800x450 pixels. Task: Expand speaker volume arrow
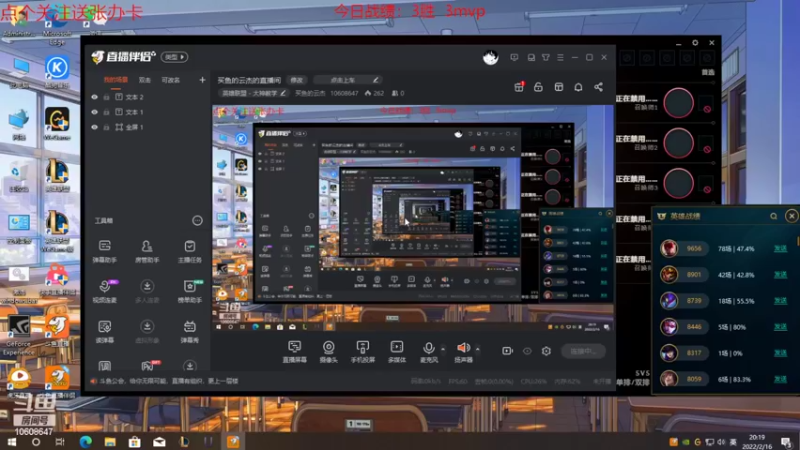tap(478, 349)
